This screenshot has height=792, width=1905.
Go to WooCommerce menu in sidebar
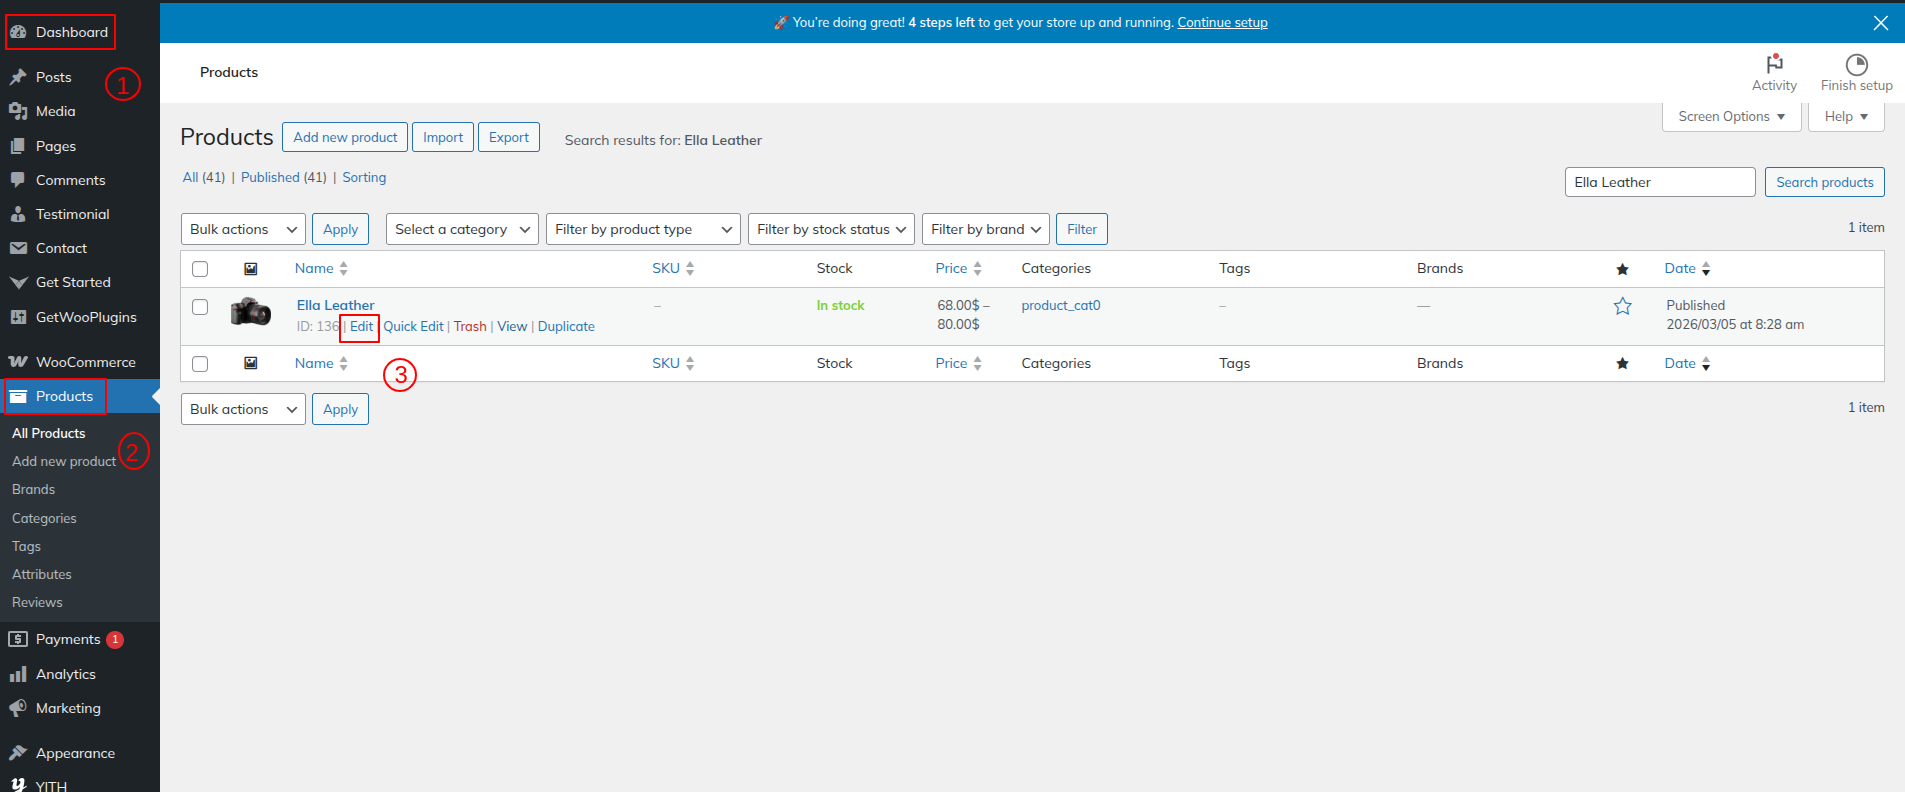coord(85,362)
